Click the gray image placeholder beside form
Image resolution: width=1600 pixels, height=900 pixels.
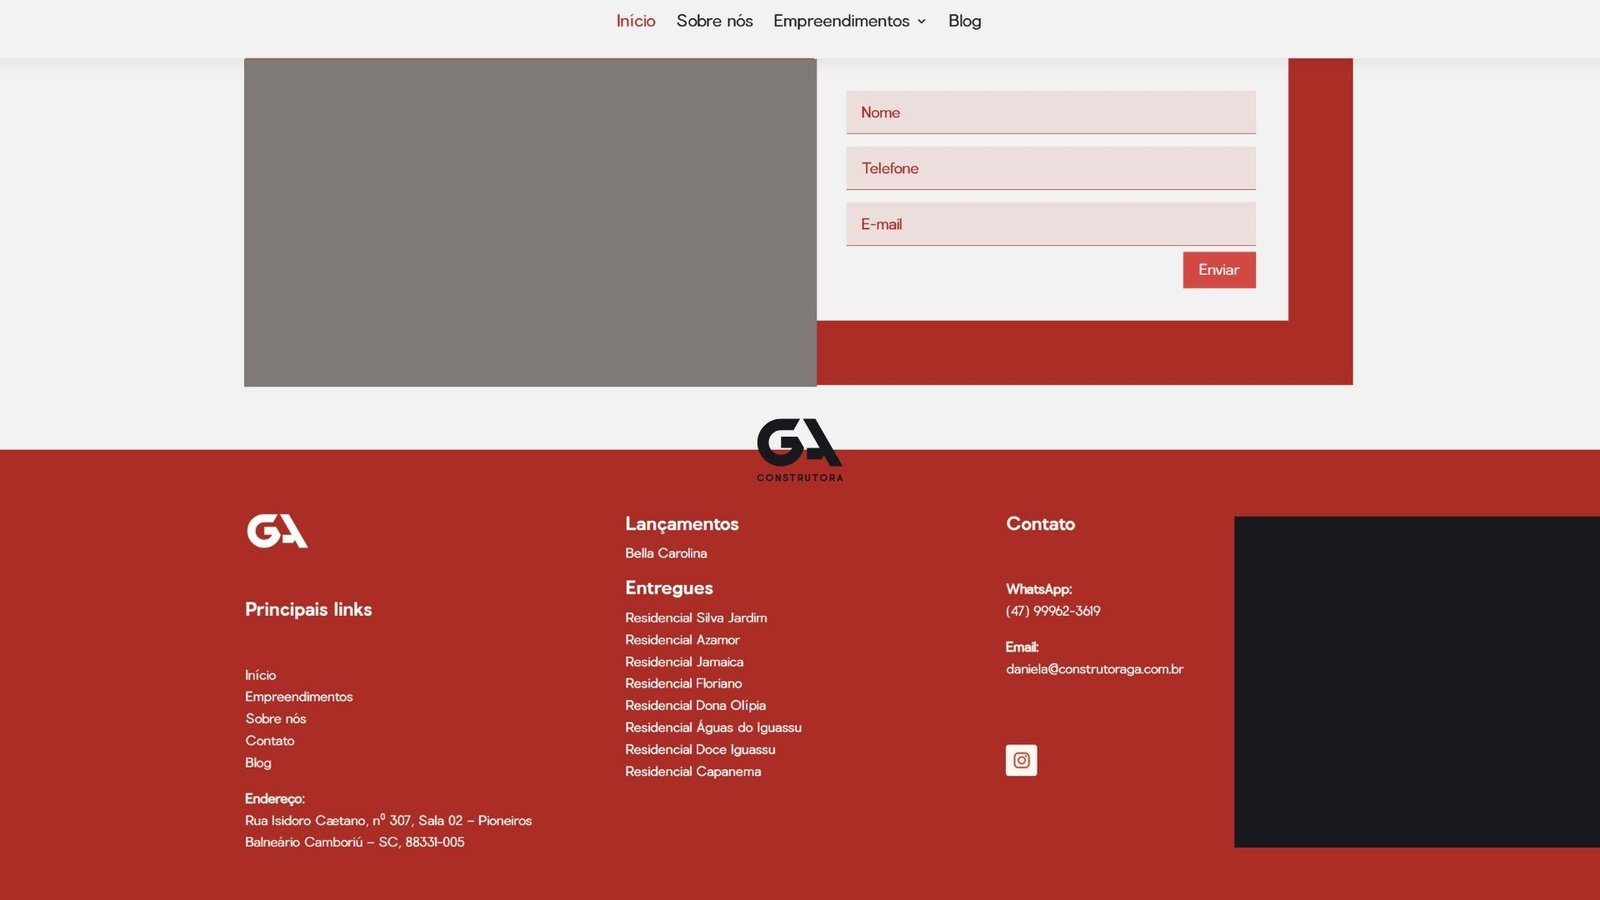530,222
